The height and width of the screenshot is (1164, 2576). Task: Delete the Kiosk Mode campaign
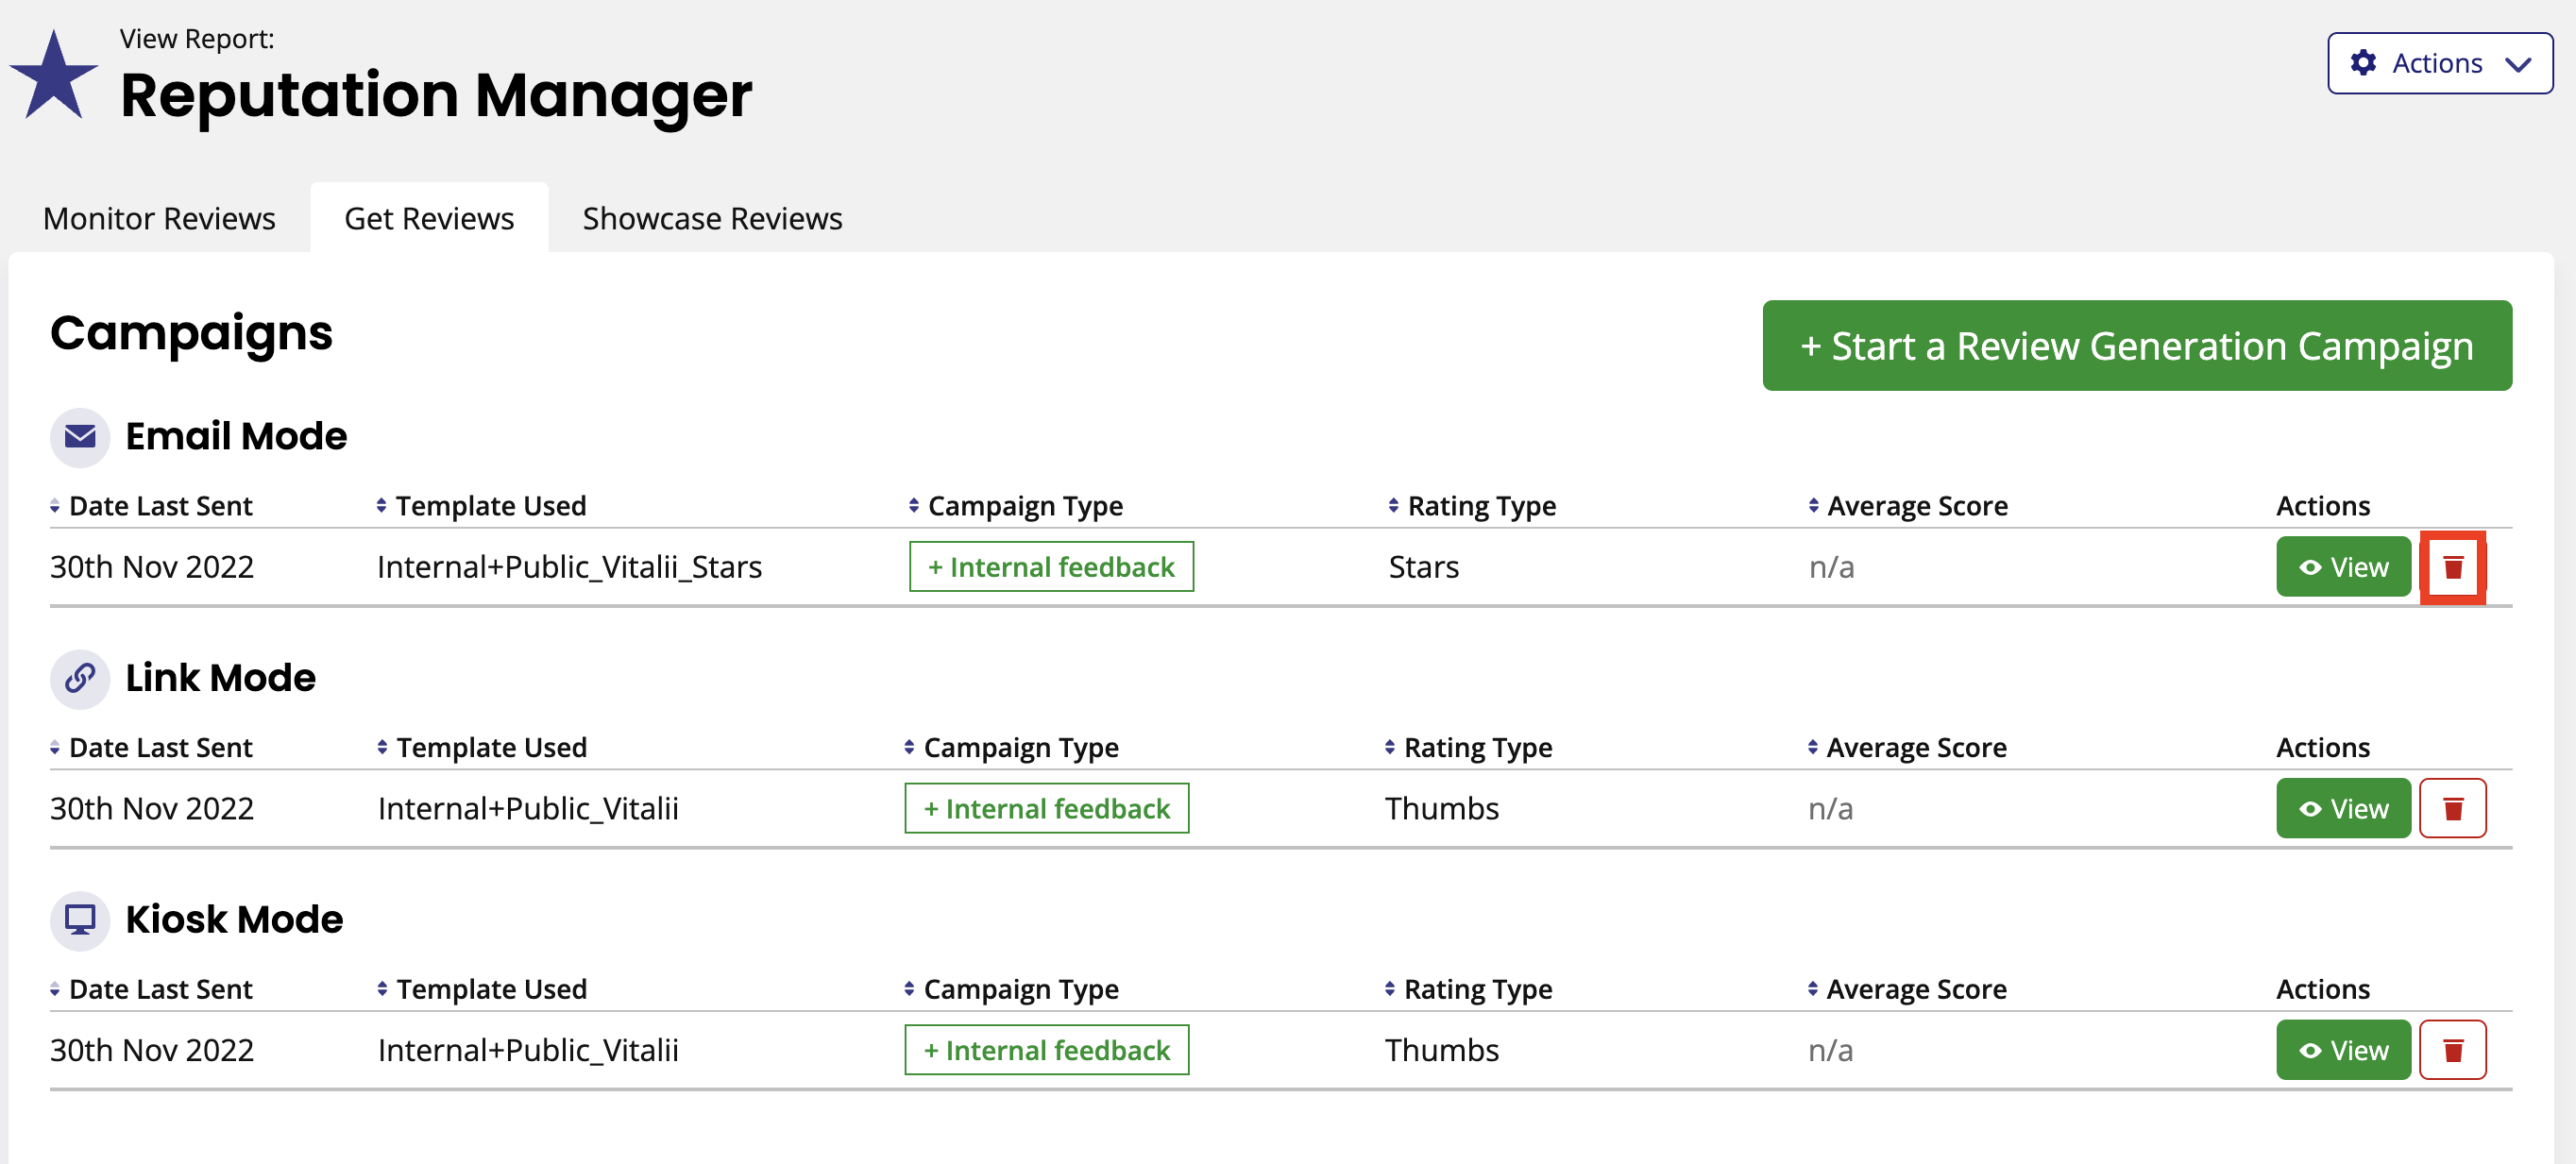2452,1049
